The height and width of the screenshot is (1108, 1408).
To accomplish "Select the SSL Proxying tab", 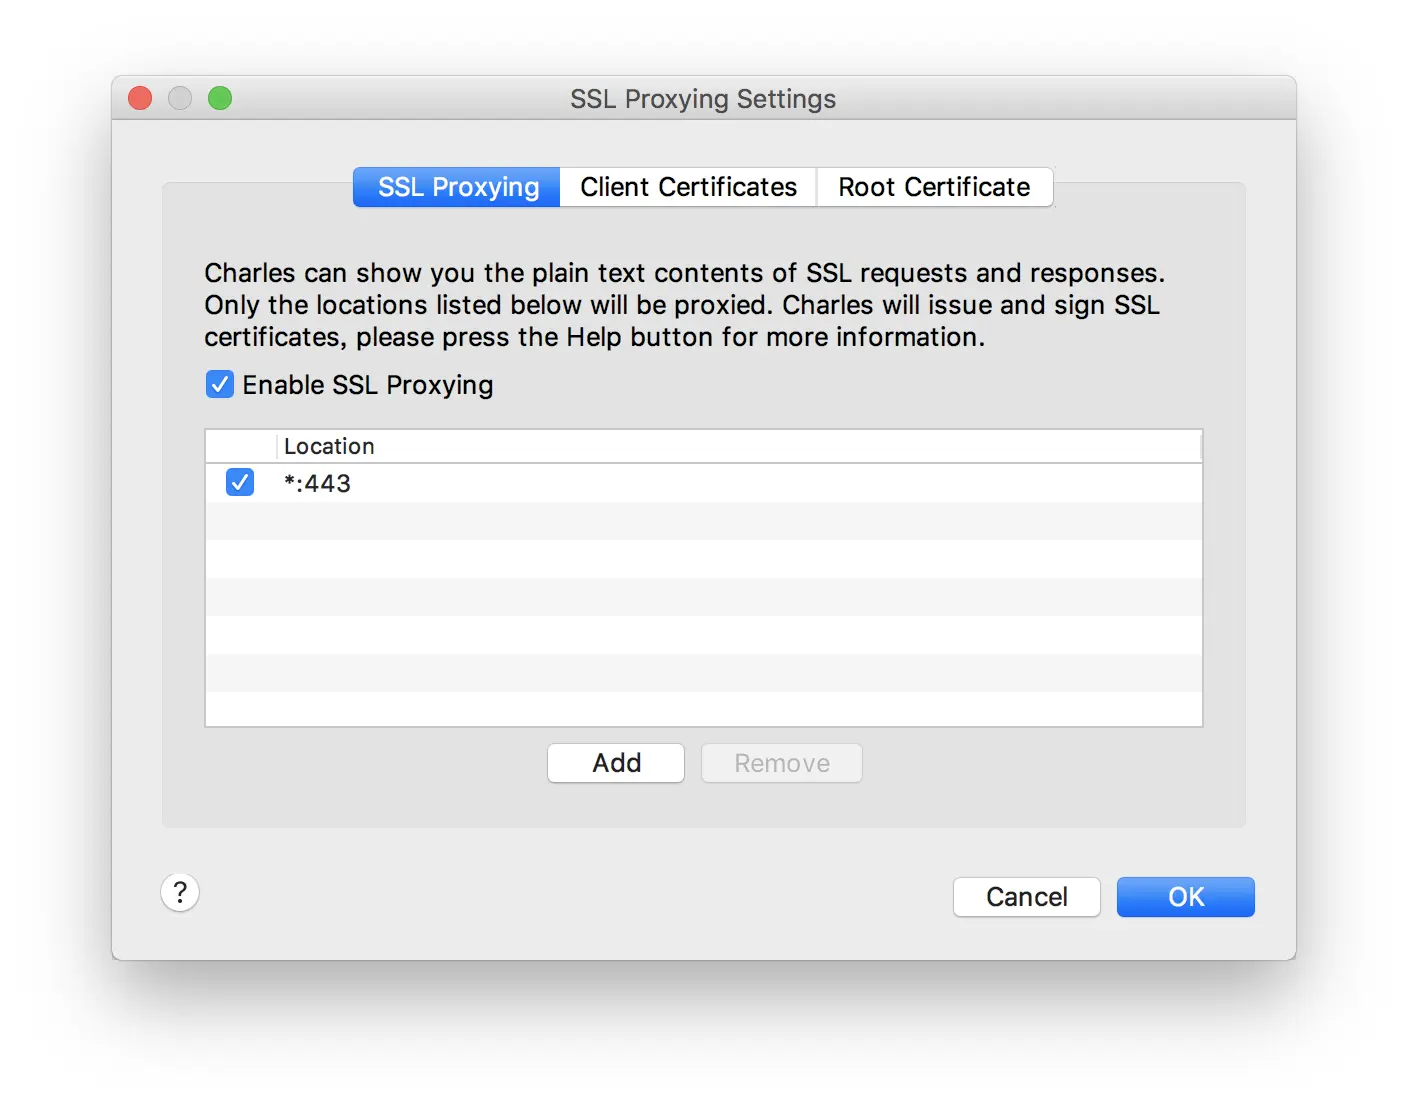I will pyautogui.click(x=457, y=187).
